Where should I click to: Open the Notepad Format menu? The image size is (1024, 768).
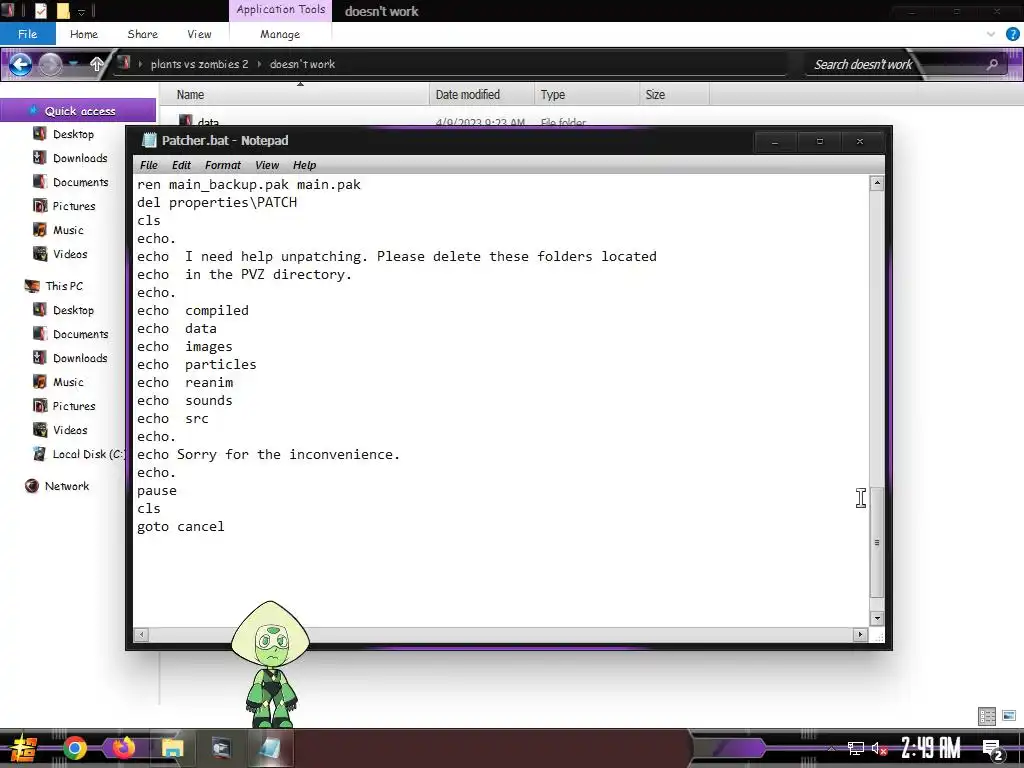click(223, 165)
